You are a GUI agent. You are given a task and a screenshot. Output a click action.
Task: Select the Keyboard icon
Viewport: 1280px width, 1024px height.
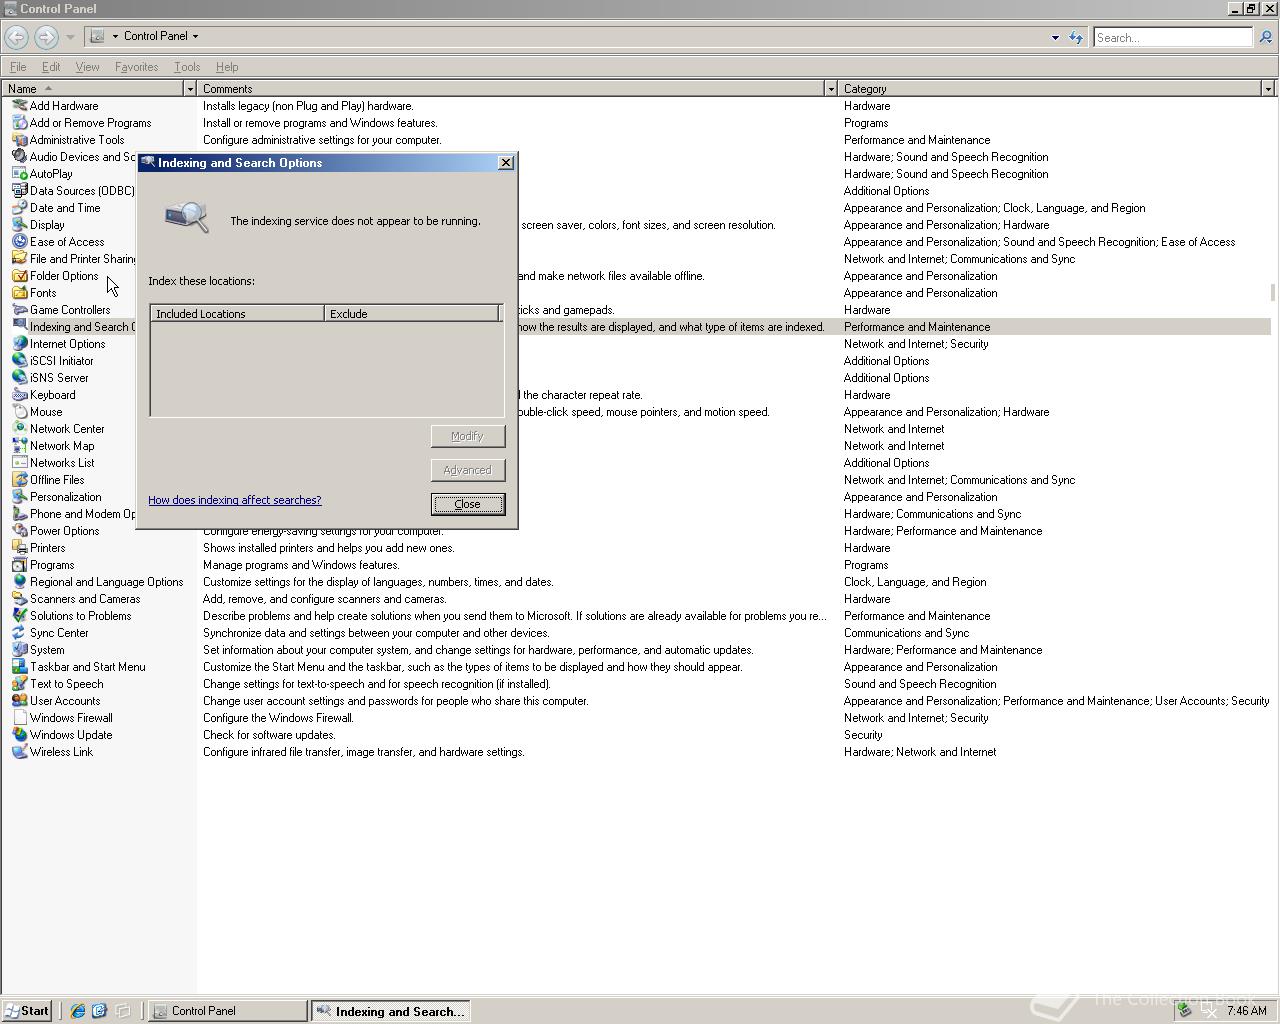(x=19, y=395)
